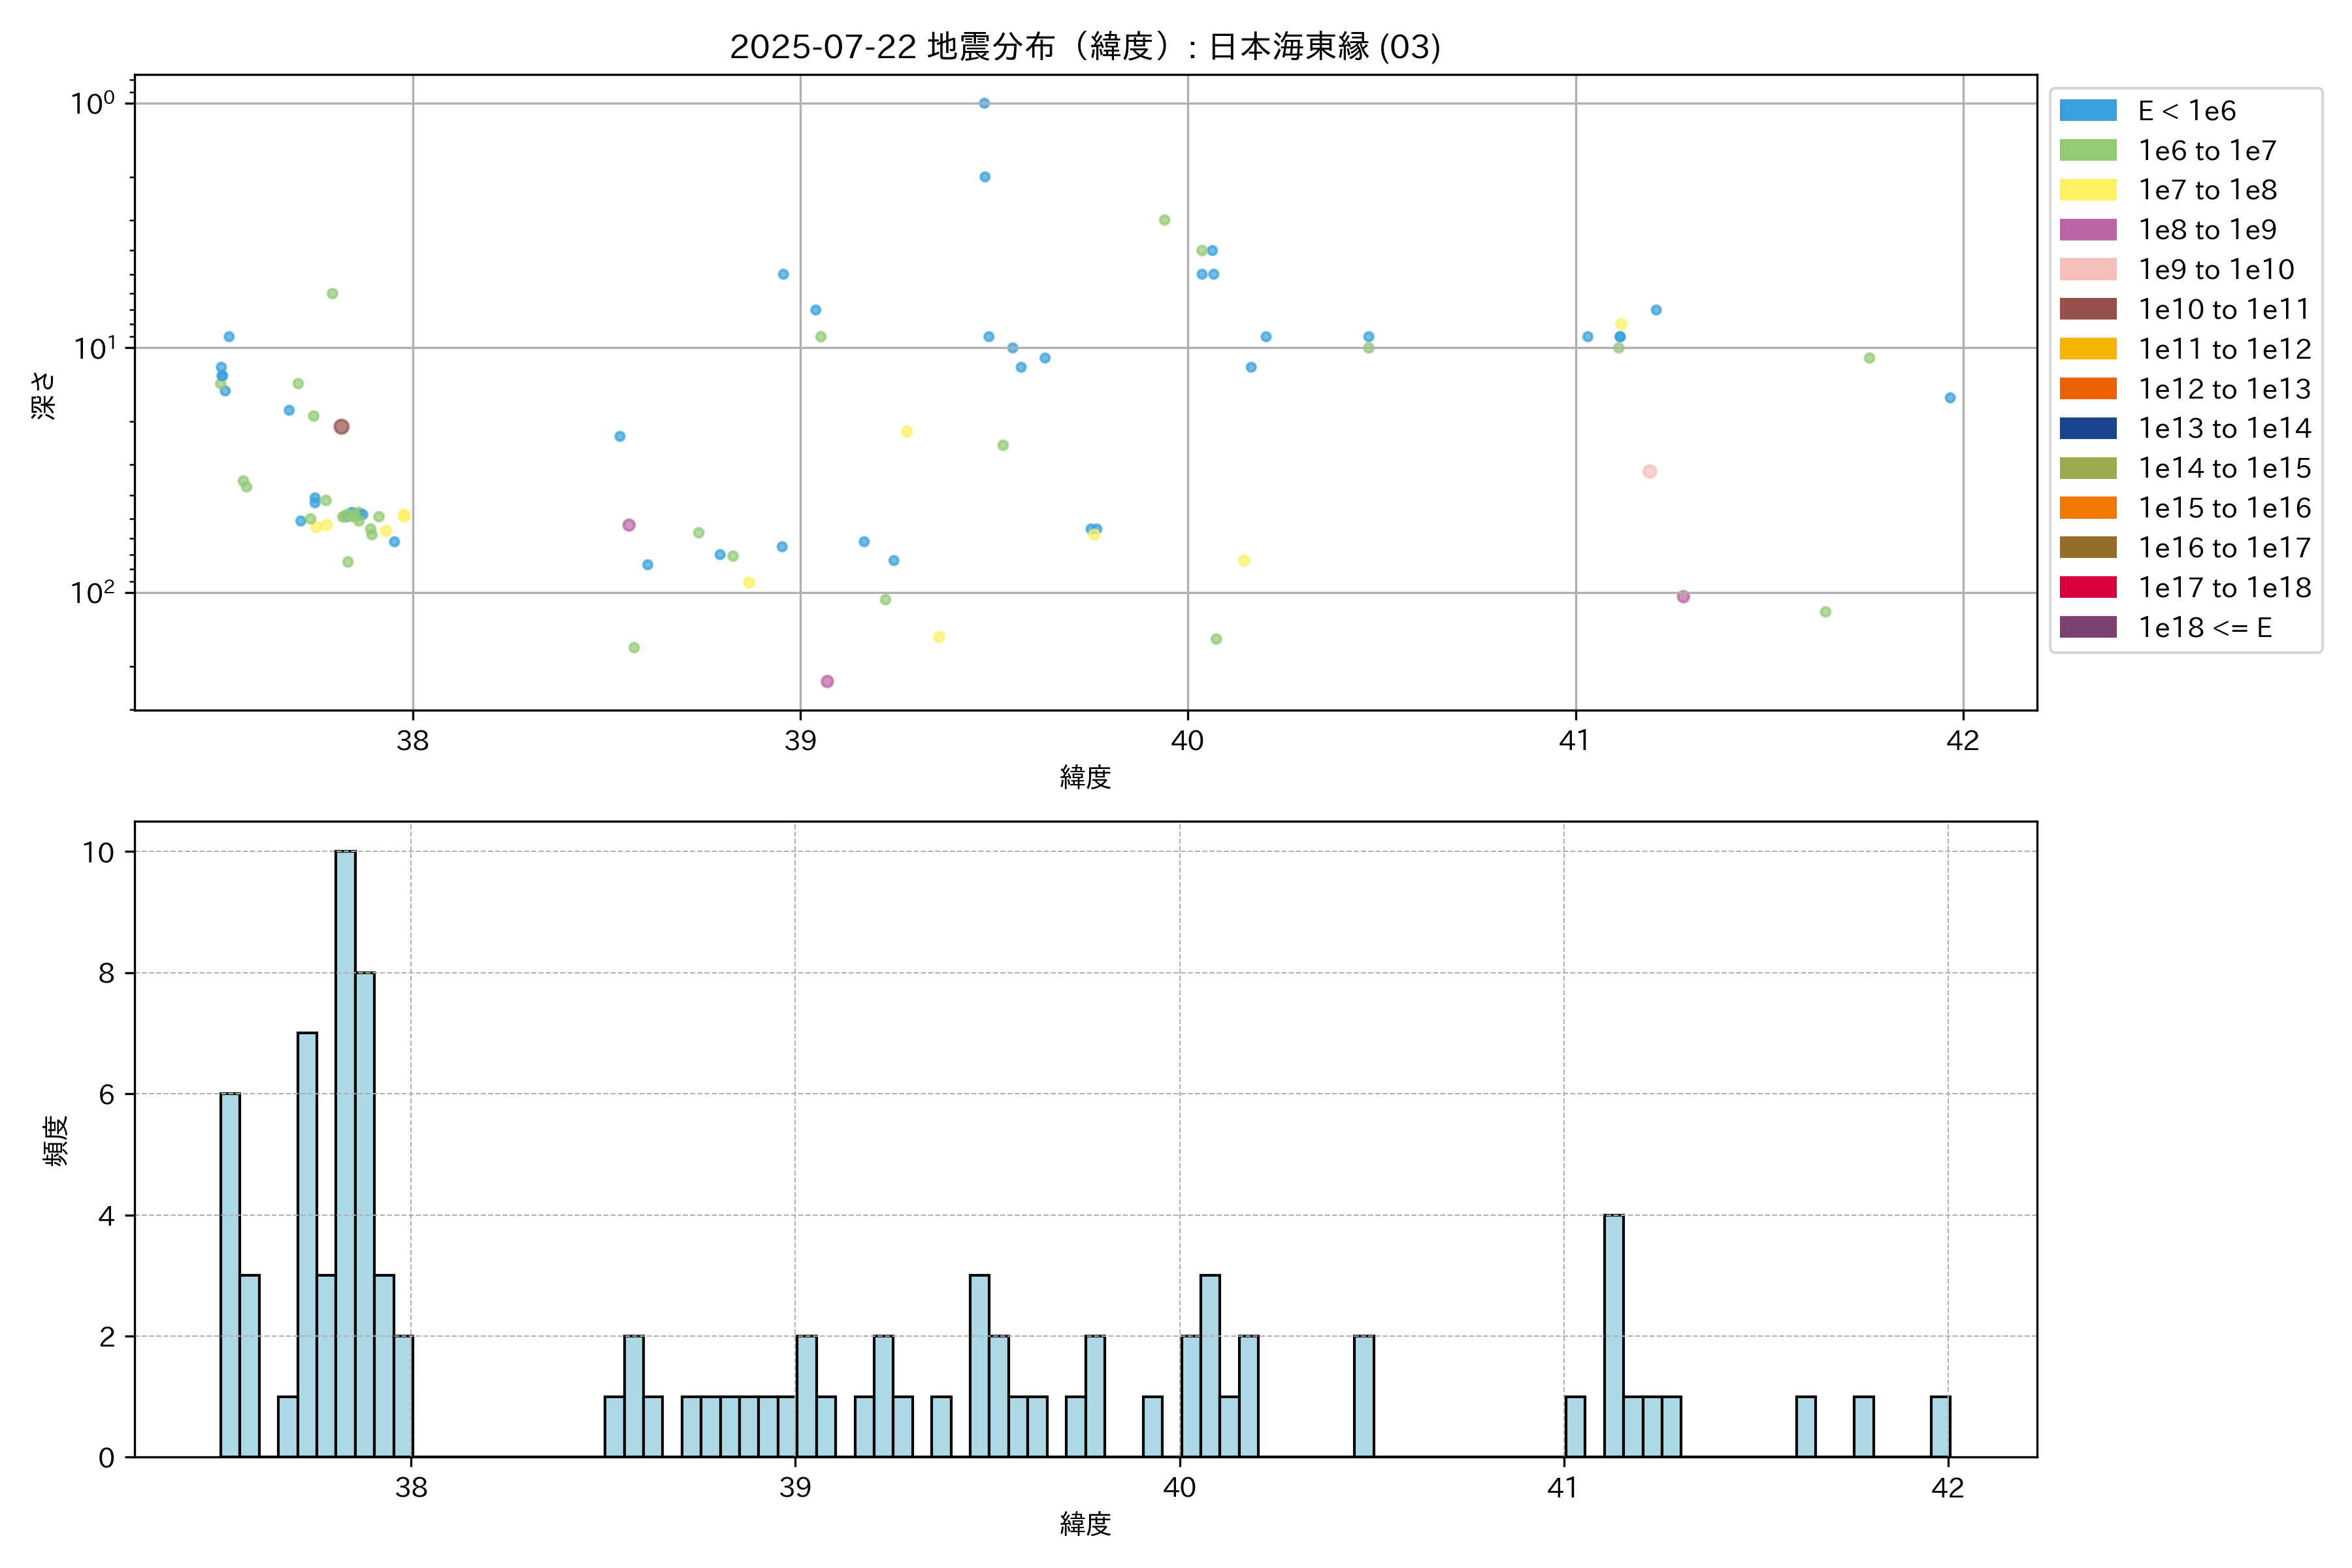Click the 1e18 <= E legend label
The height and width of the screenshot is (1568, 2352).
click(x=2204, y=628)
